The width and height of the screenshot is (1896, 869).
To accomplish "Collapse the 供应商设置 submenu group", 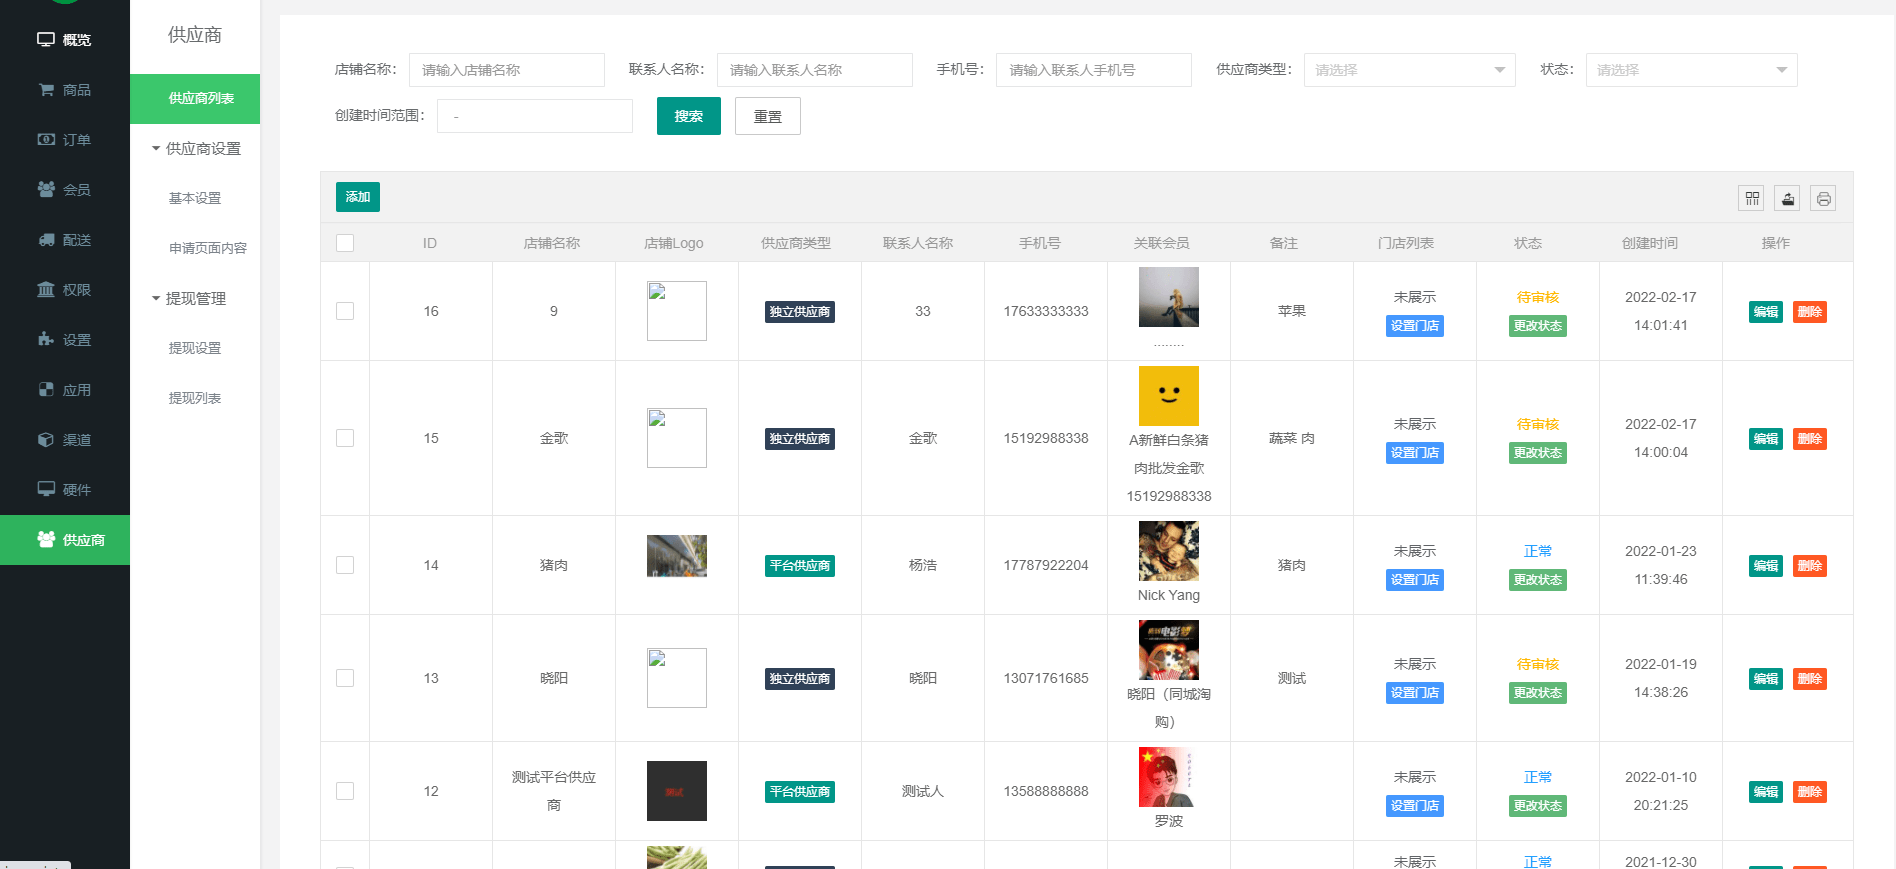I will (196, 149).
